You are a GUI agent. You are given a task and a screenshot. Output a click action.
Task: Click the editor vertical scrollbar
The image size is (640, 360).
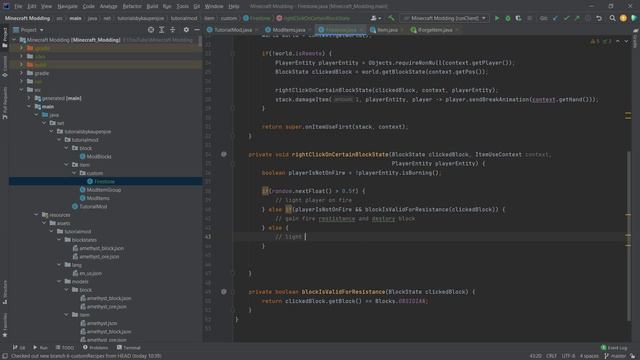628,236
